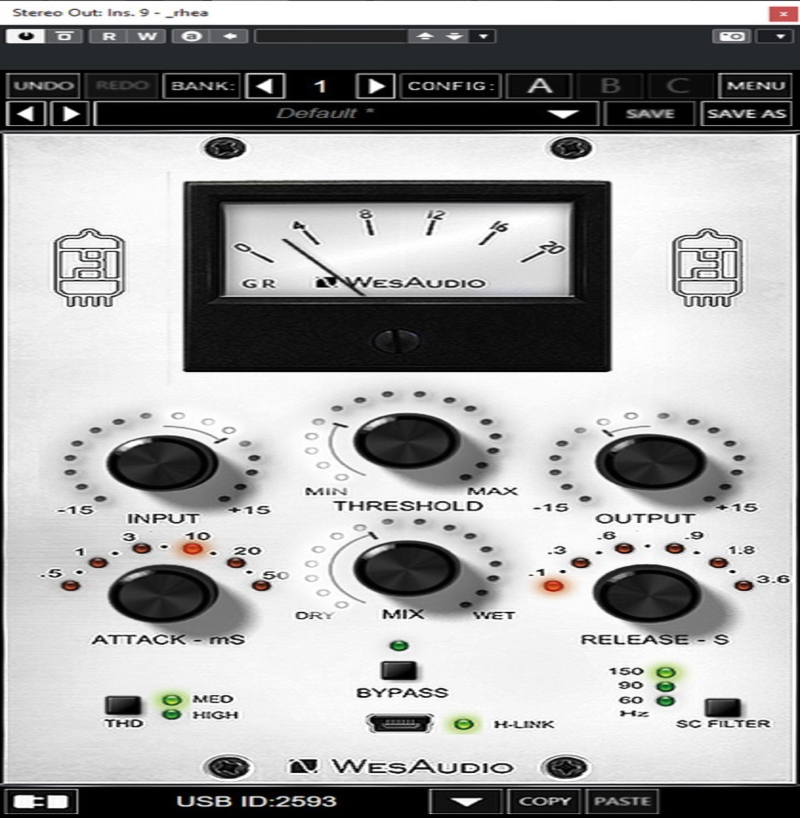Toggle the A/B compare settings button
This screenshot has width=800, height=818.
pyautogui.click(x=192, y=37)
